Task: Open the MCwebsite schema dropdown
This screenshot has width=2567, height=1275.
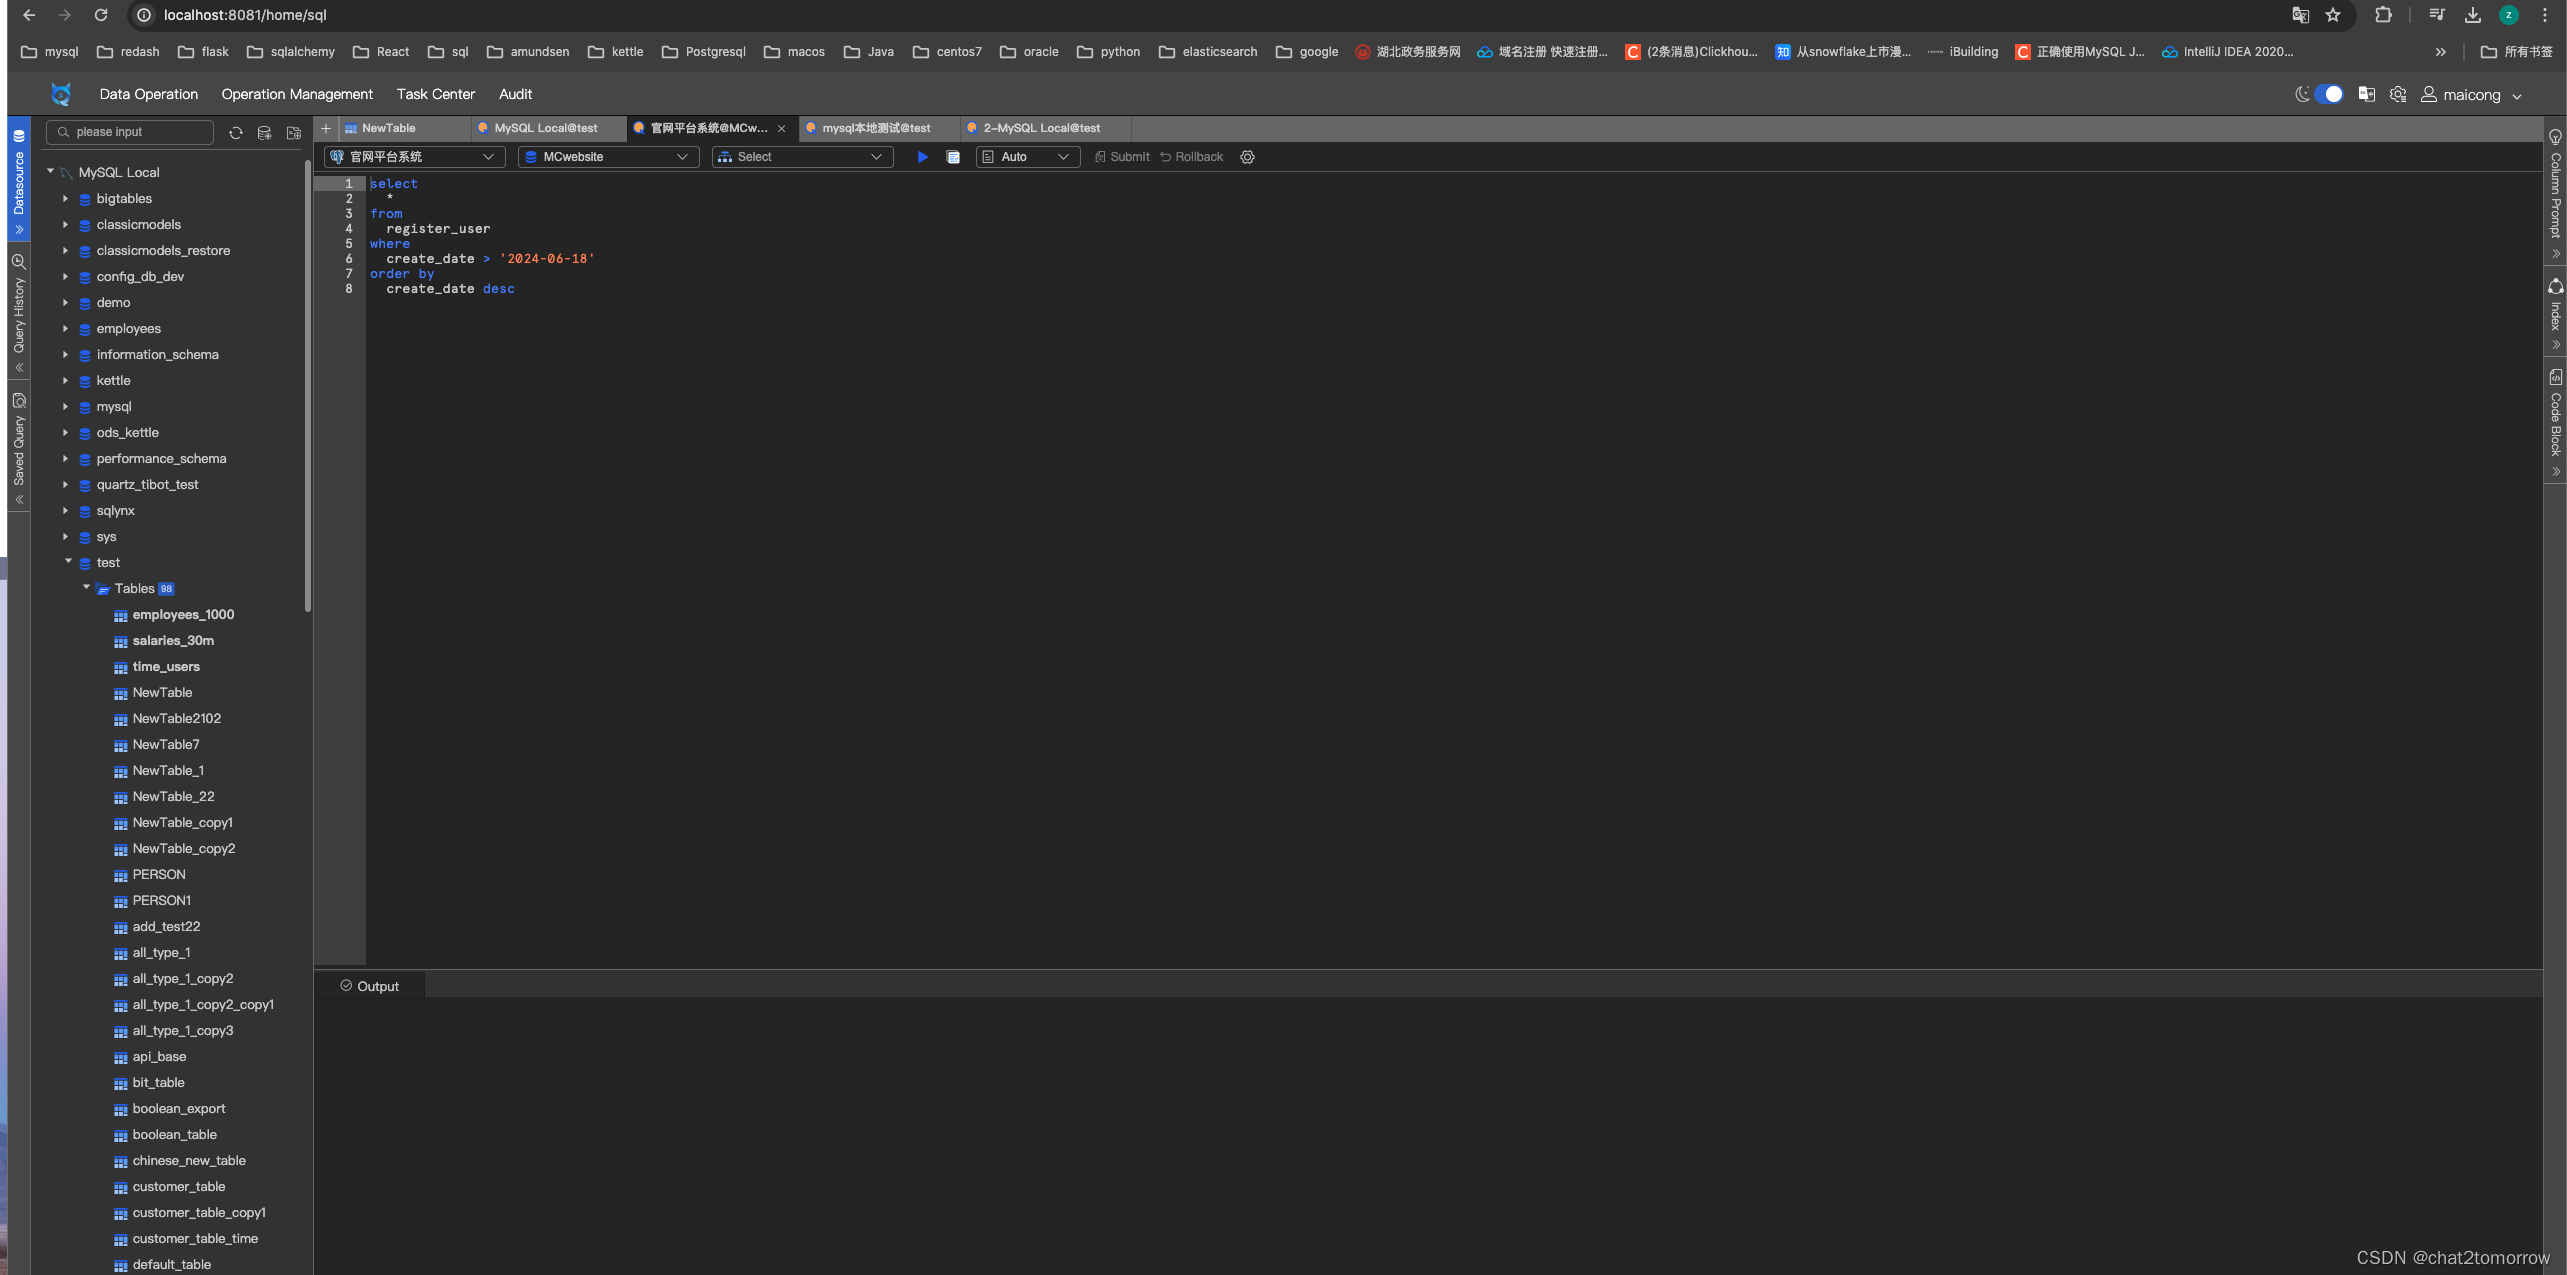Action: [x=607, y=157]
